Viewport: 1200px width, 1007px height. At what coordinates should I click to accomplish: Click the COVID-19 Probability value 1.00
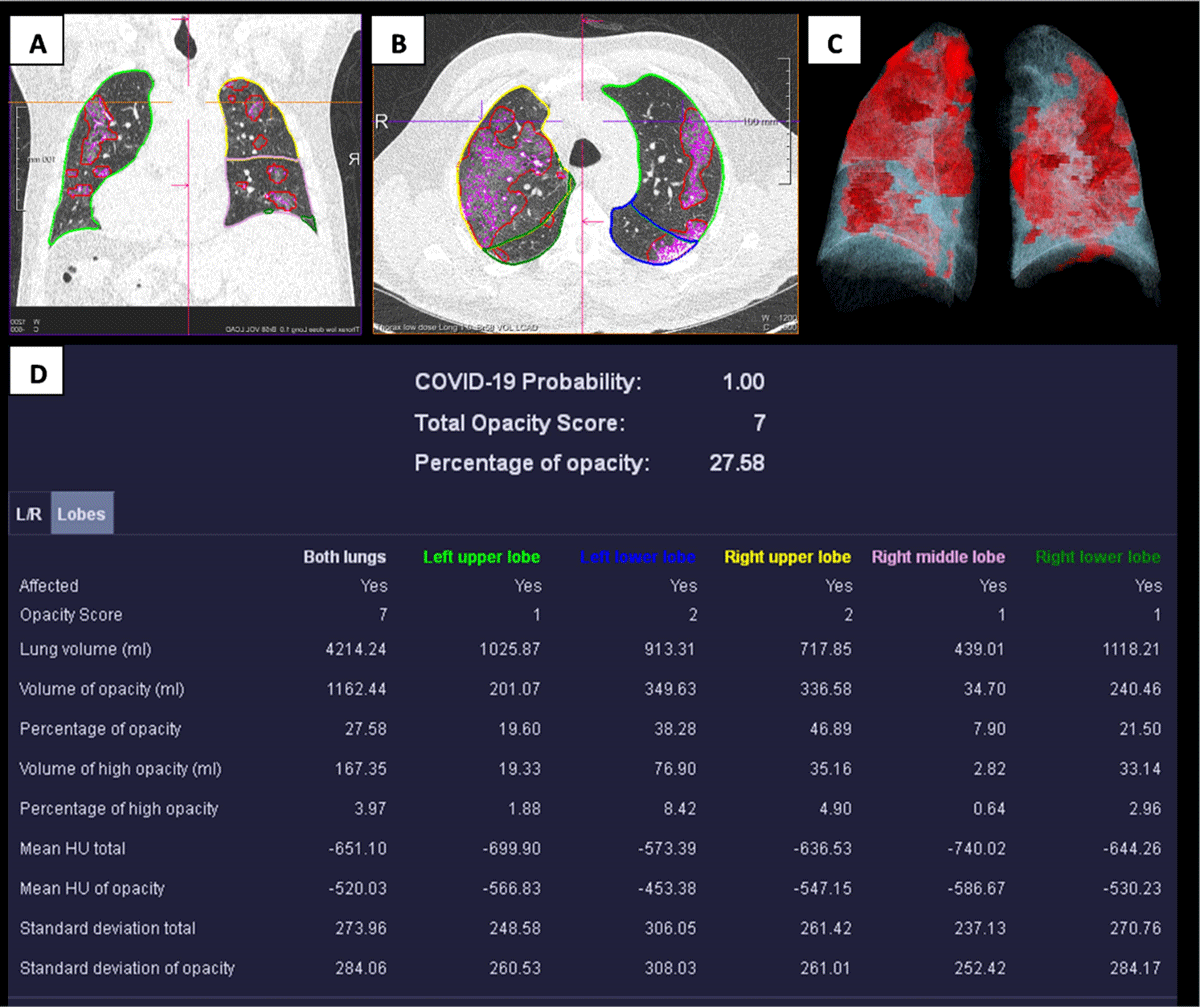(743, 382)
